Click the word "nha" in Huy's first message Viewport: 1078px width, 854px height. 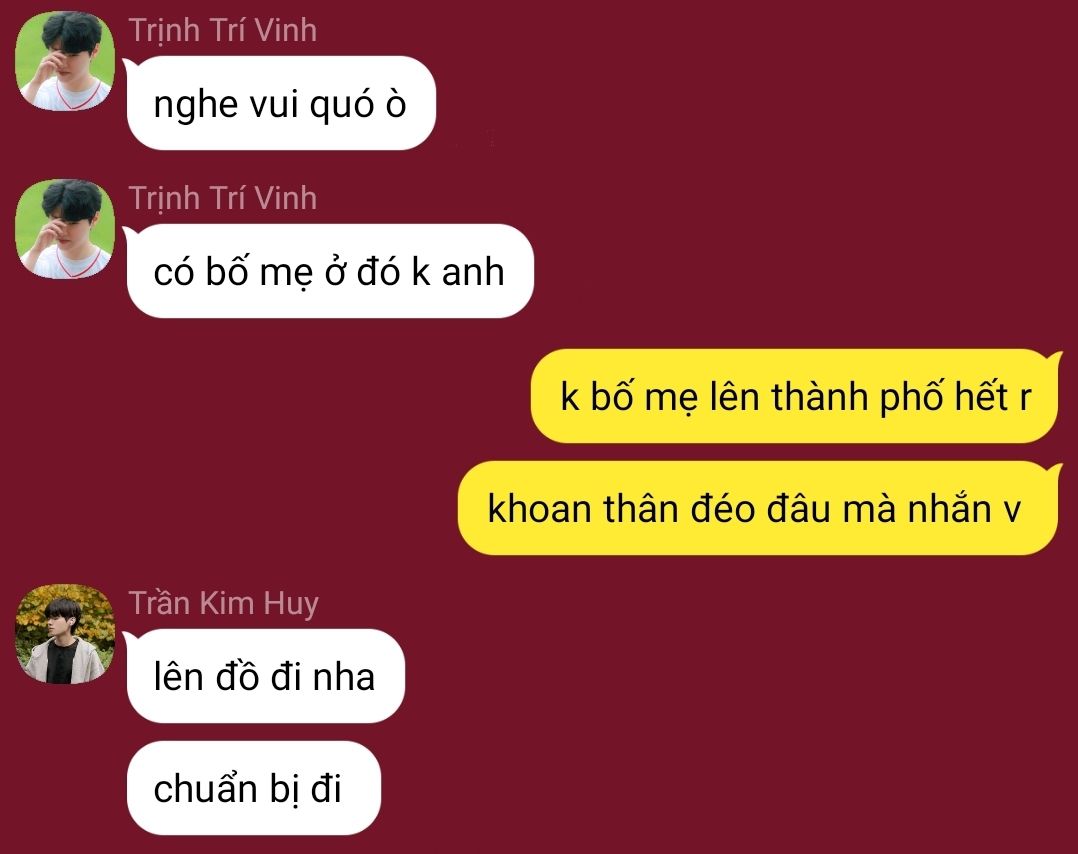[x=344, y=677]
